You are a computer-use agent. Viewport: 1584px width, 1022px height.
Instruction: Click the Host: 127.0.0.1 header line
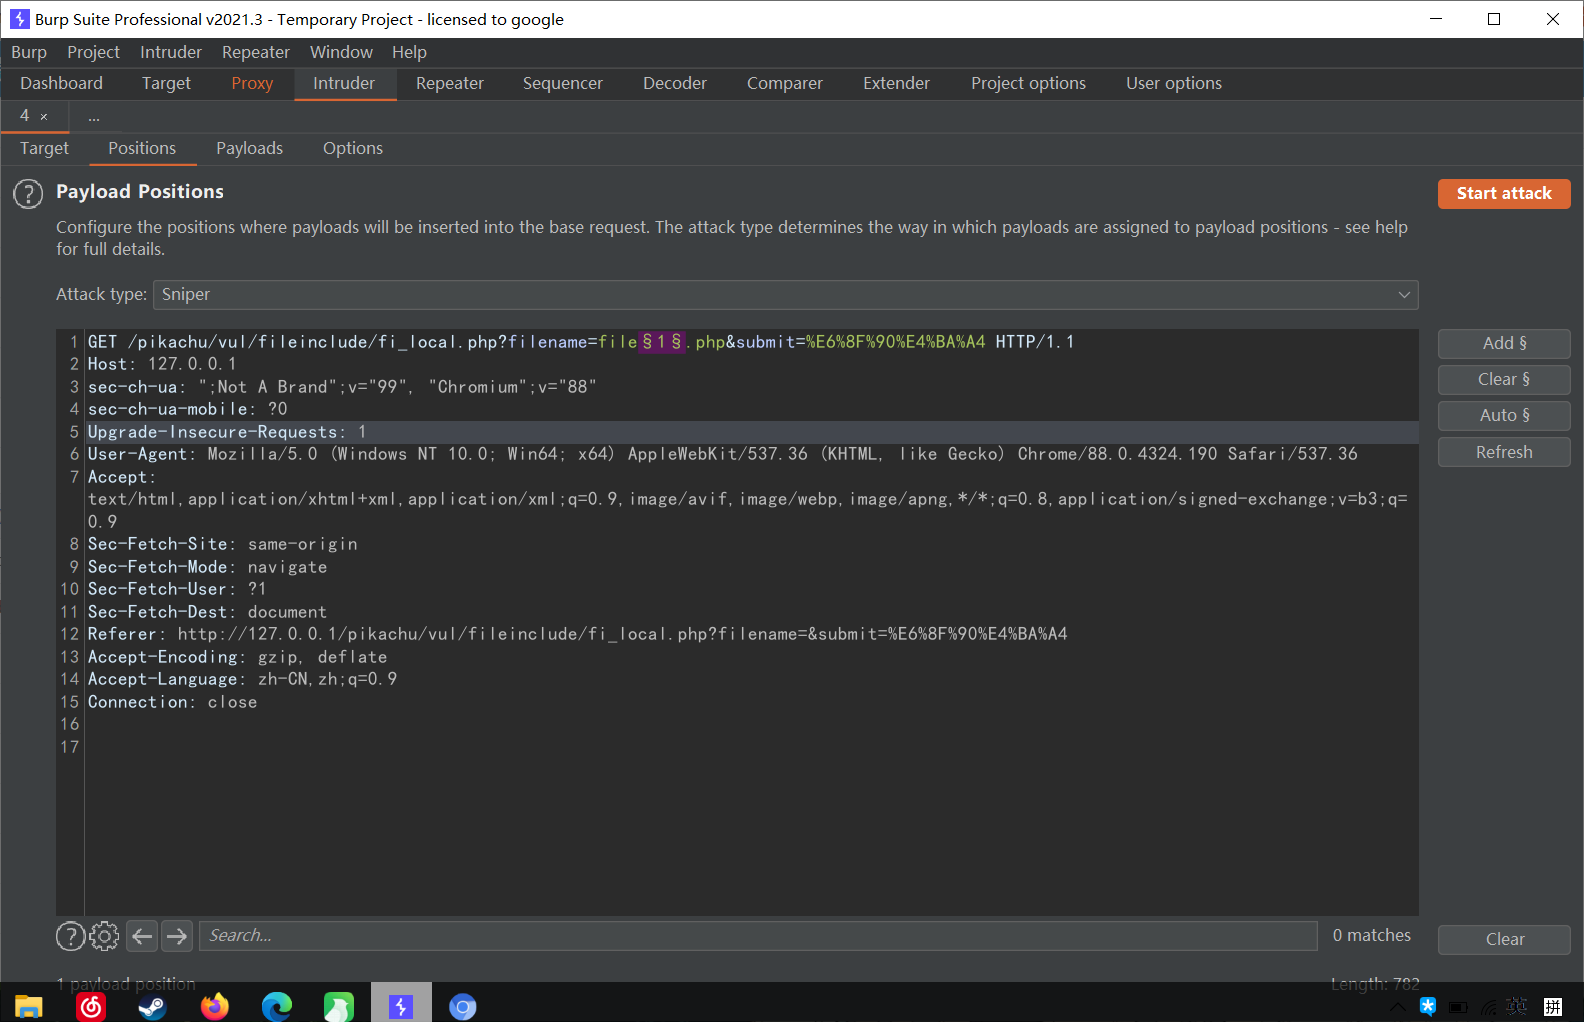tap(162, 365)
